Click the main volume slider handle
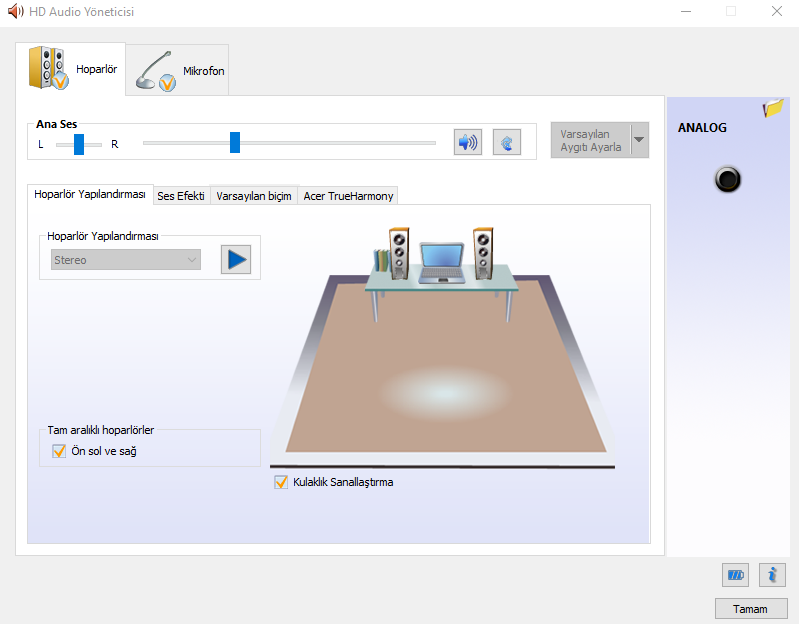 click(235, 142)
